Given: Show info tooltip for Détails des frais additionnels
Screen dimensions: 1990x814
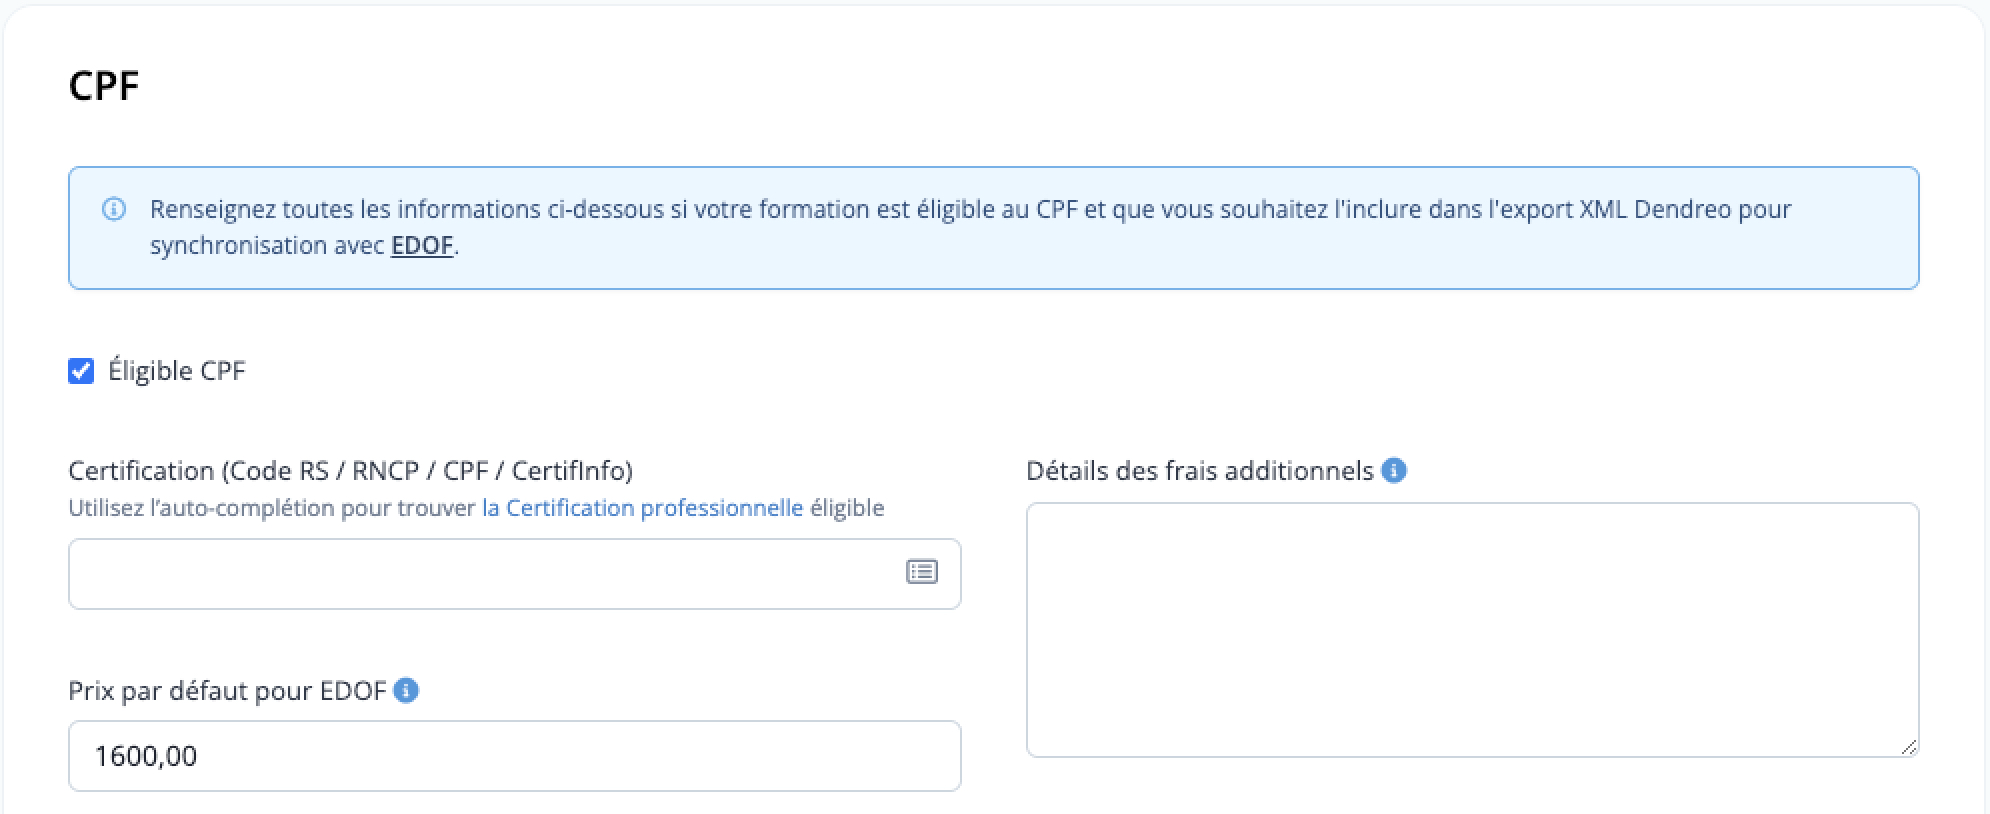Looking at the screenshot, I should coord(1394,470).
